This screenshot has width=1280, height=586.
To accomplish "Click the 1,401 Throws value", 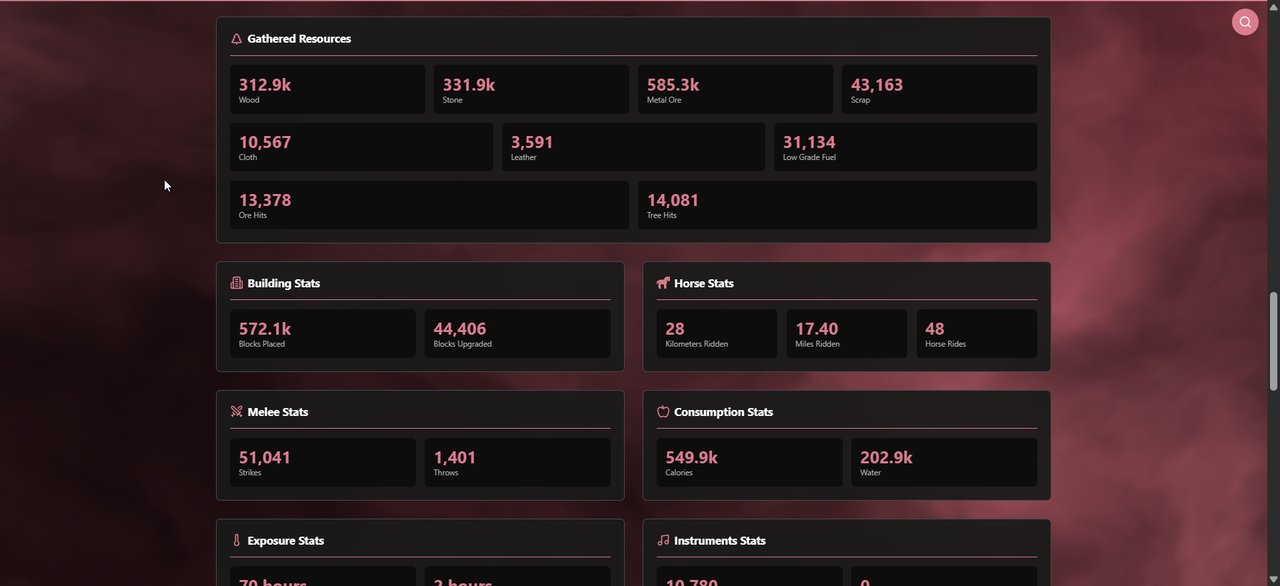I will [455, 458].
